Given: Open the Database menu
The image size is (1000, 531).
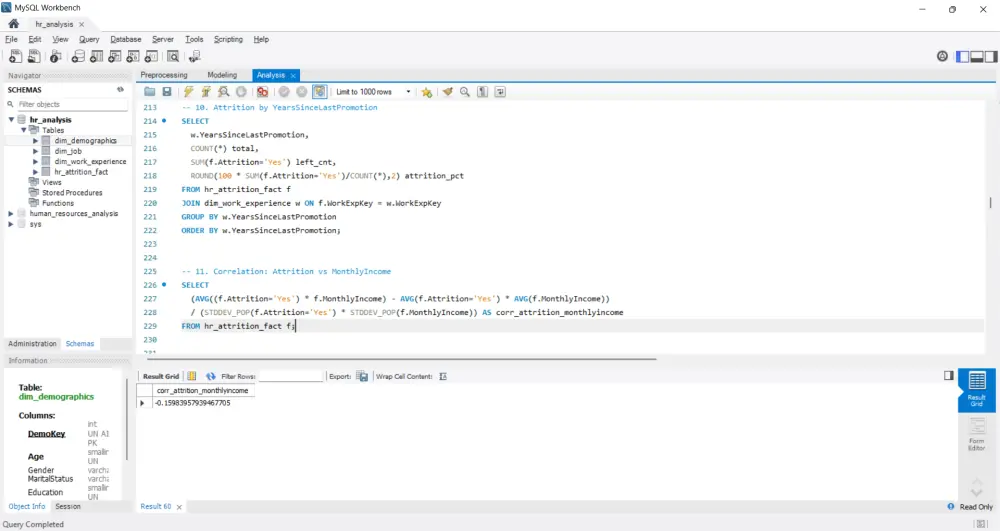Looking at the screenshot, I should 126,39.
